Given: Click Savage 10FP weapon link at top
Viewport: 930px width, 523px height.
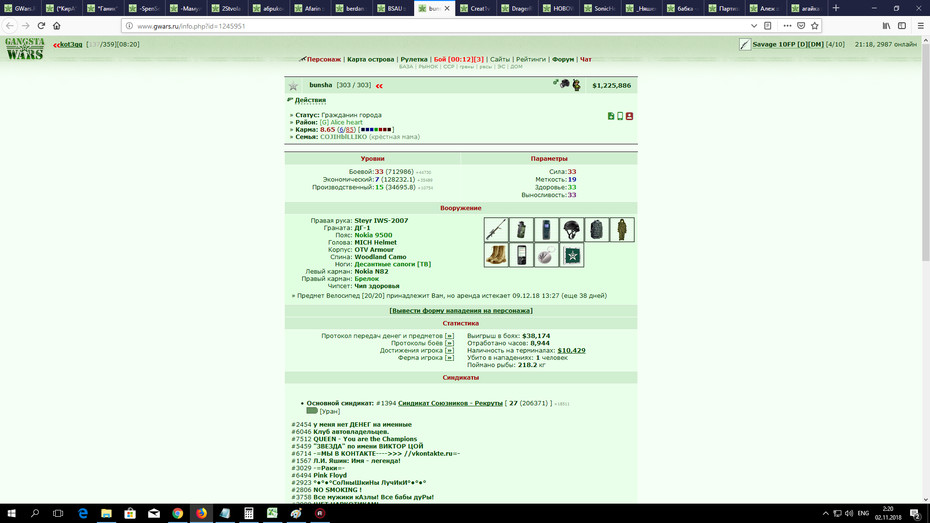Looking at the screenshot, I should click(x=788, y=44).
